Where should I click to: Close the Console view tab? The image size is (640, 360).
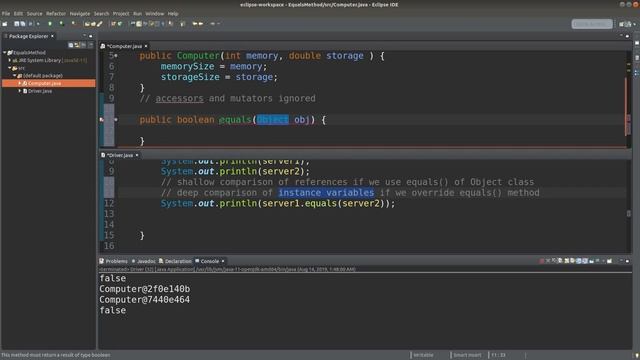click(223, 261)
